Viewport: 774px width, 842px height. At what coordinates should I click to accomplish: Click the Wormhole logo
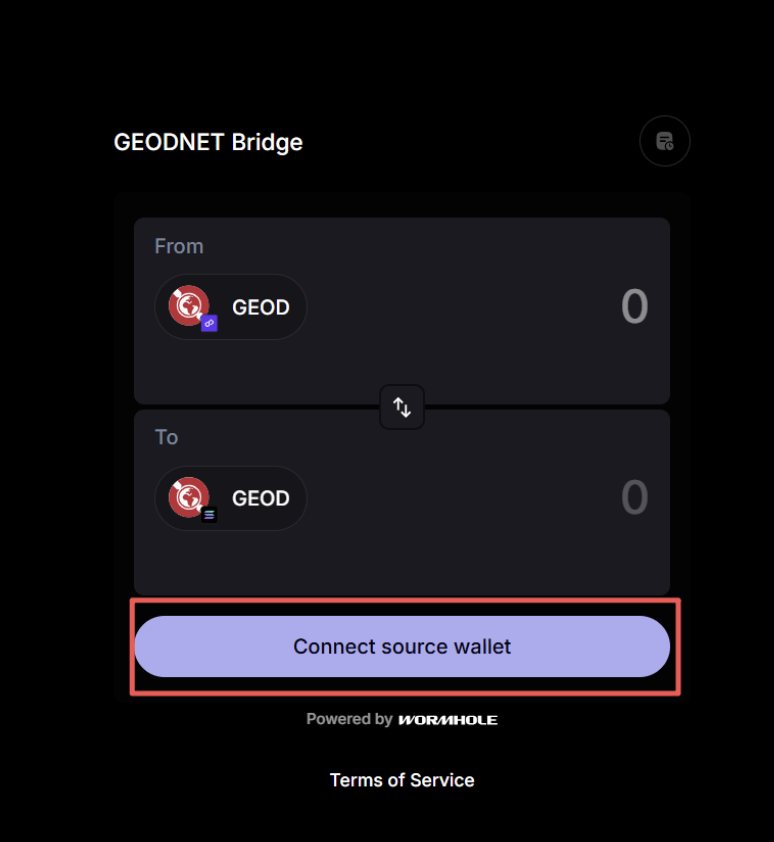(447, 720)
